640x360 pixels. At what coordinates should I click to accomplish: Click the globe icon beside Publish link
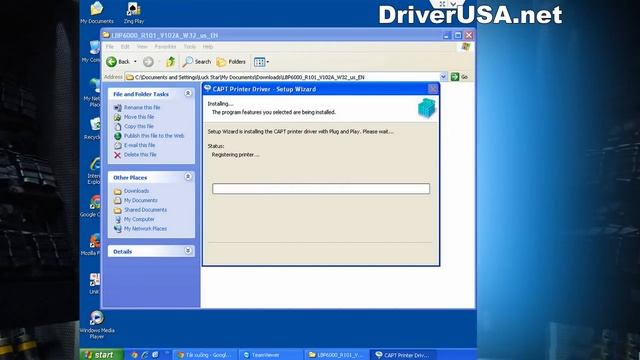coord(118,136)
